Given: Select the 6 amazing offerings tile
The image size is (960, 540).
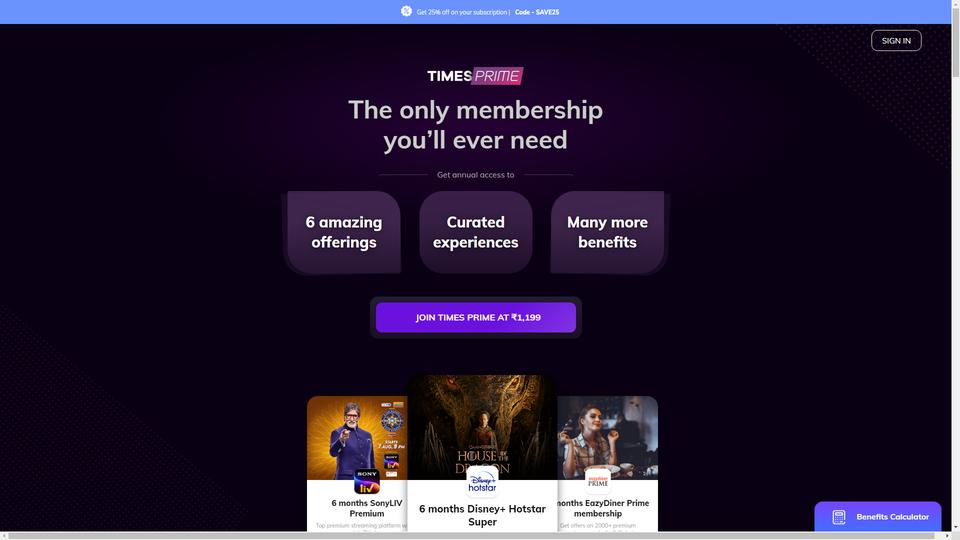Looking at the screenshot, I should click(343, 232).
